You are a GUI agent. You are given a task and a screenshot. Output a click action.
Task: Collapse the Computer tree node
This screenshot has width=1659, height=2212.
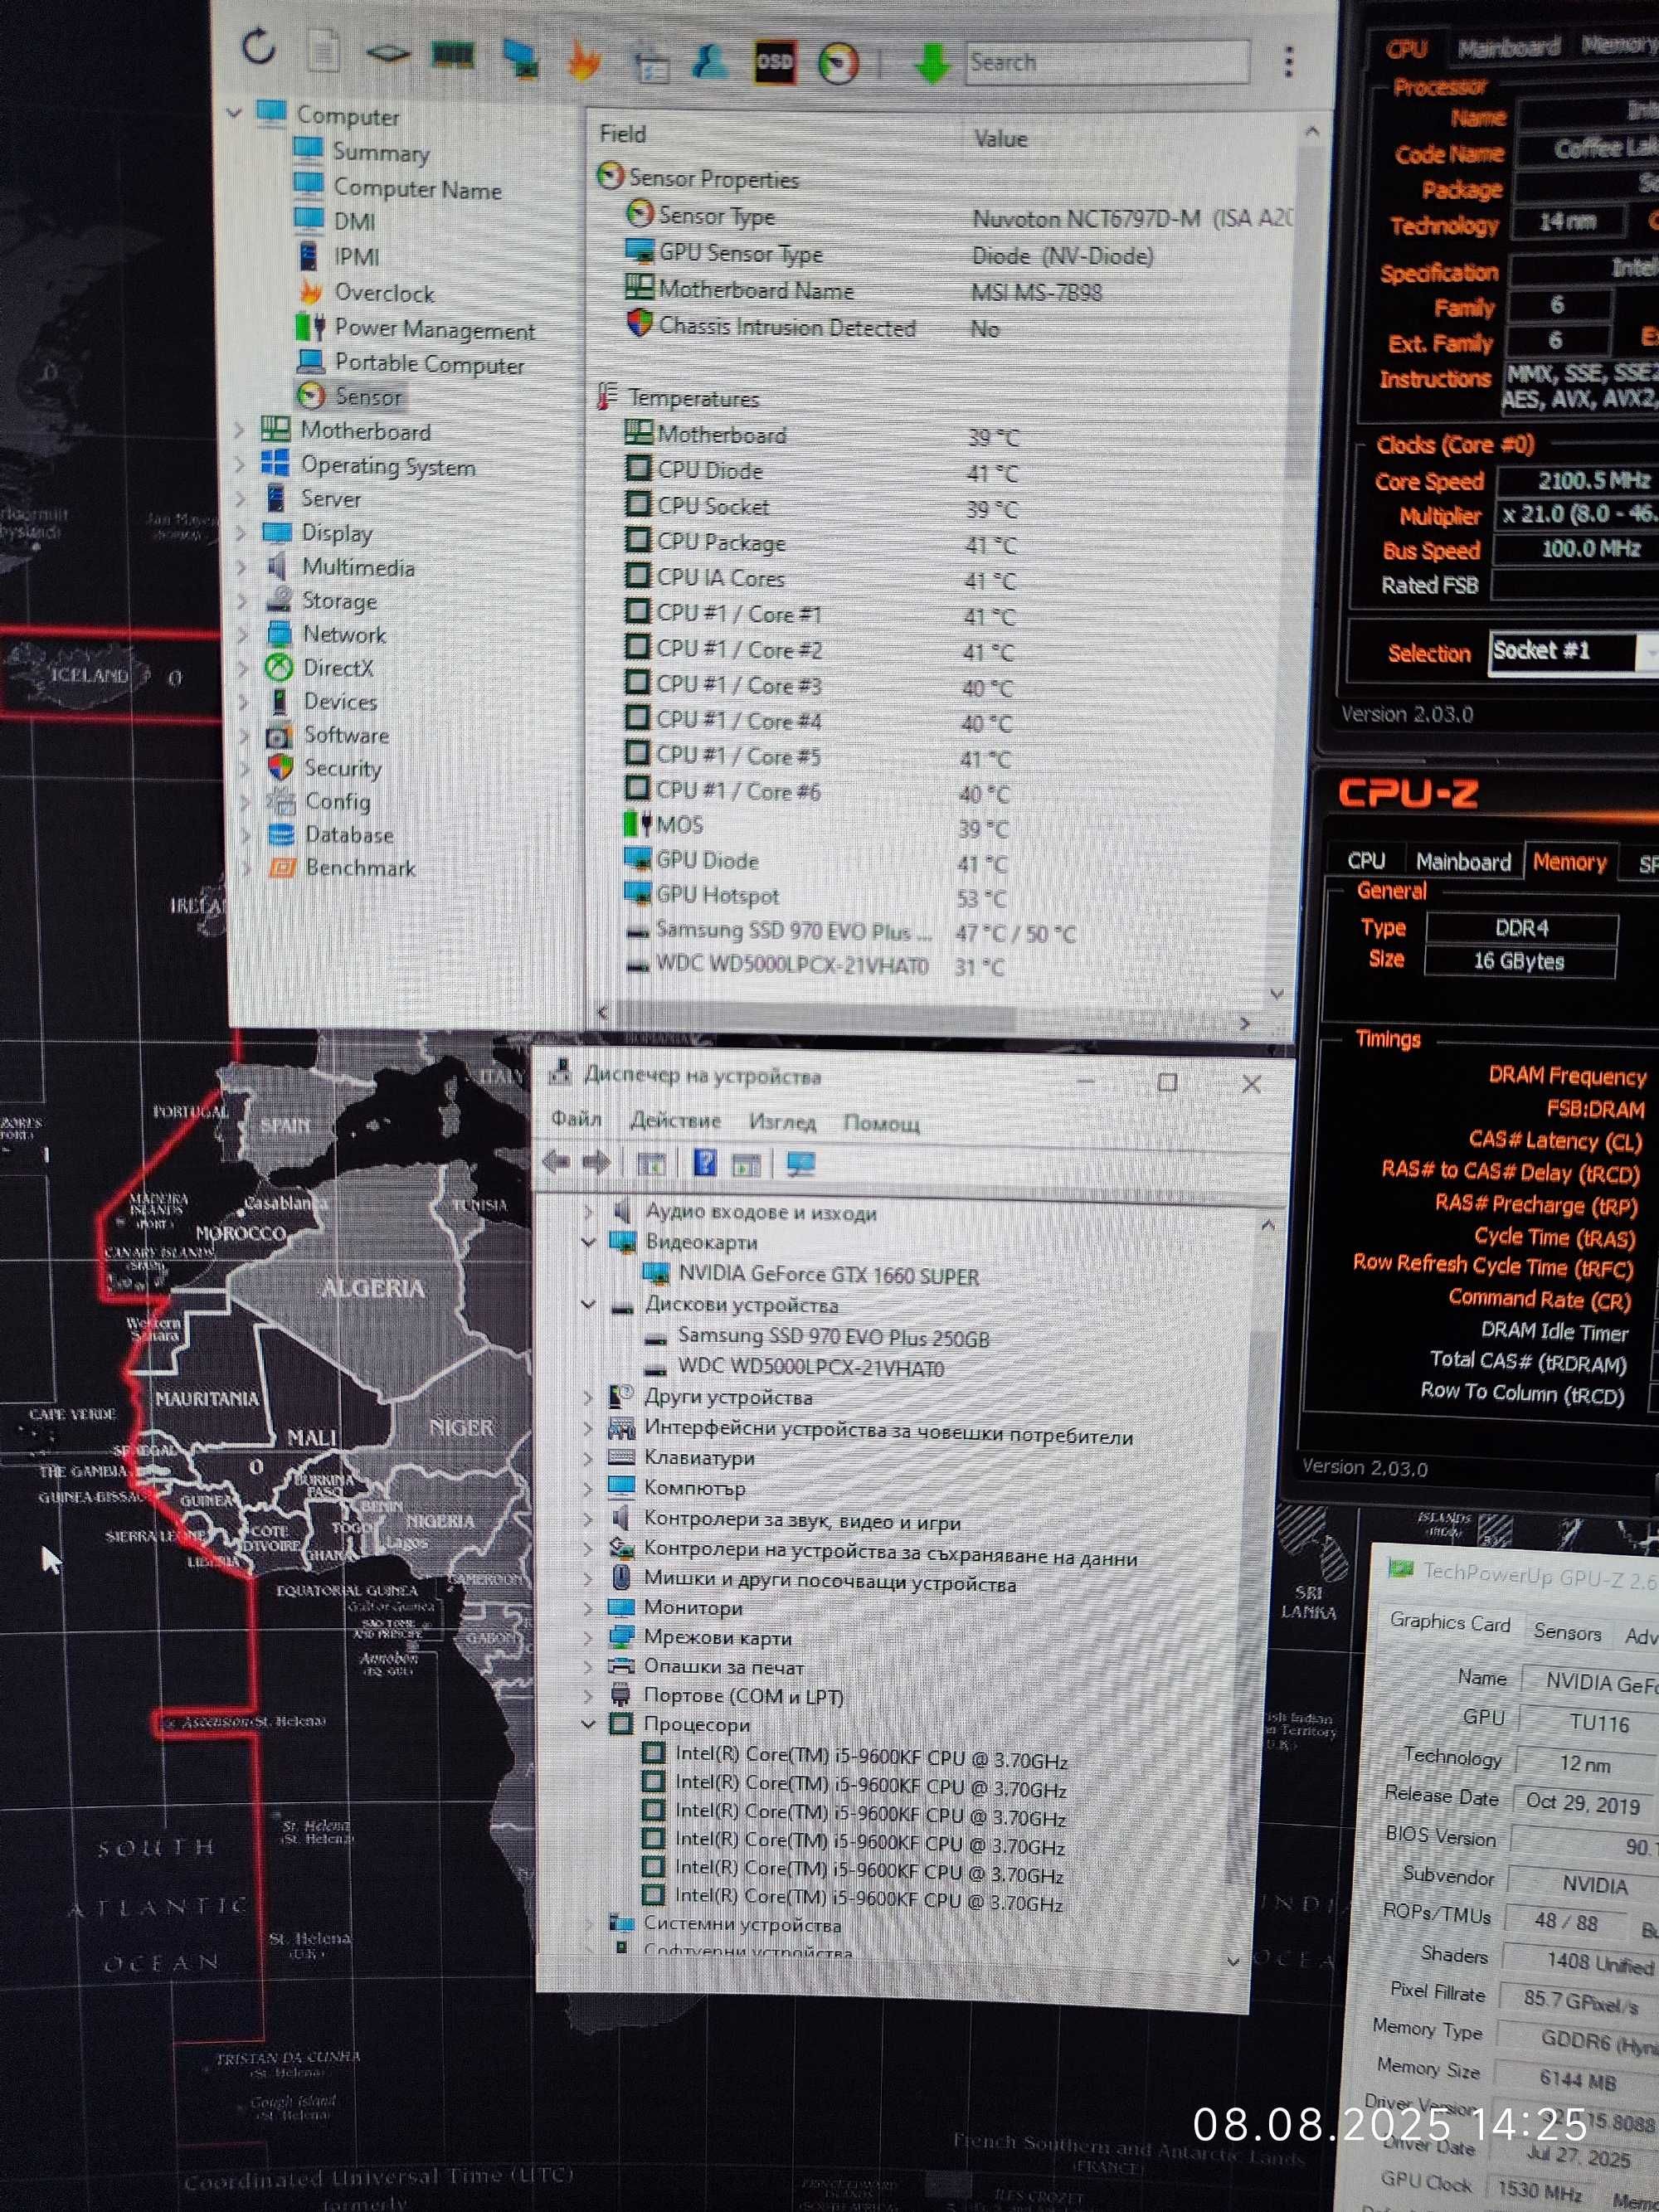click(x=235, y=113)
